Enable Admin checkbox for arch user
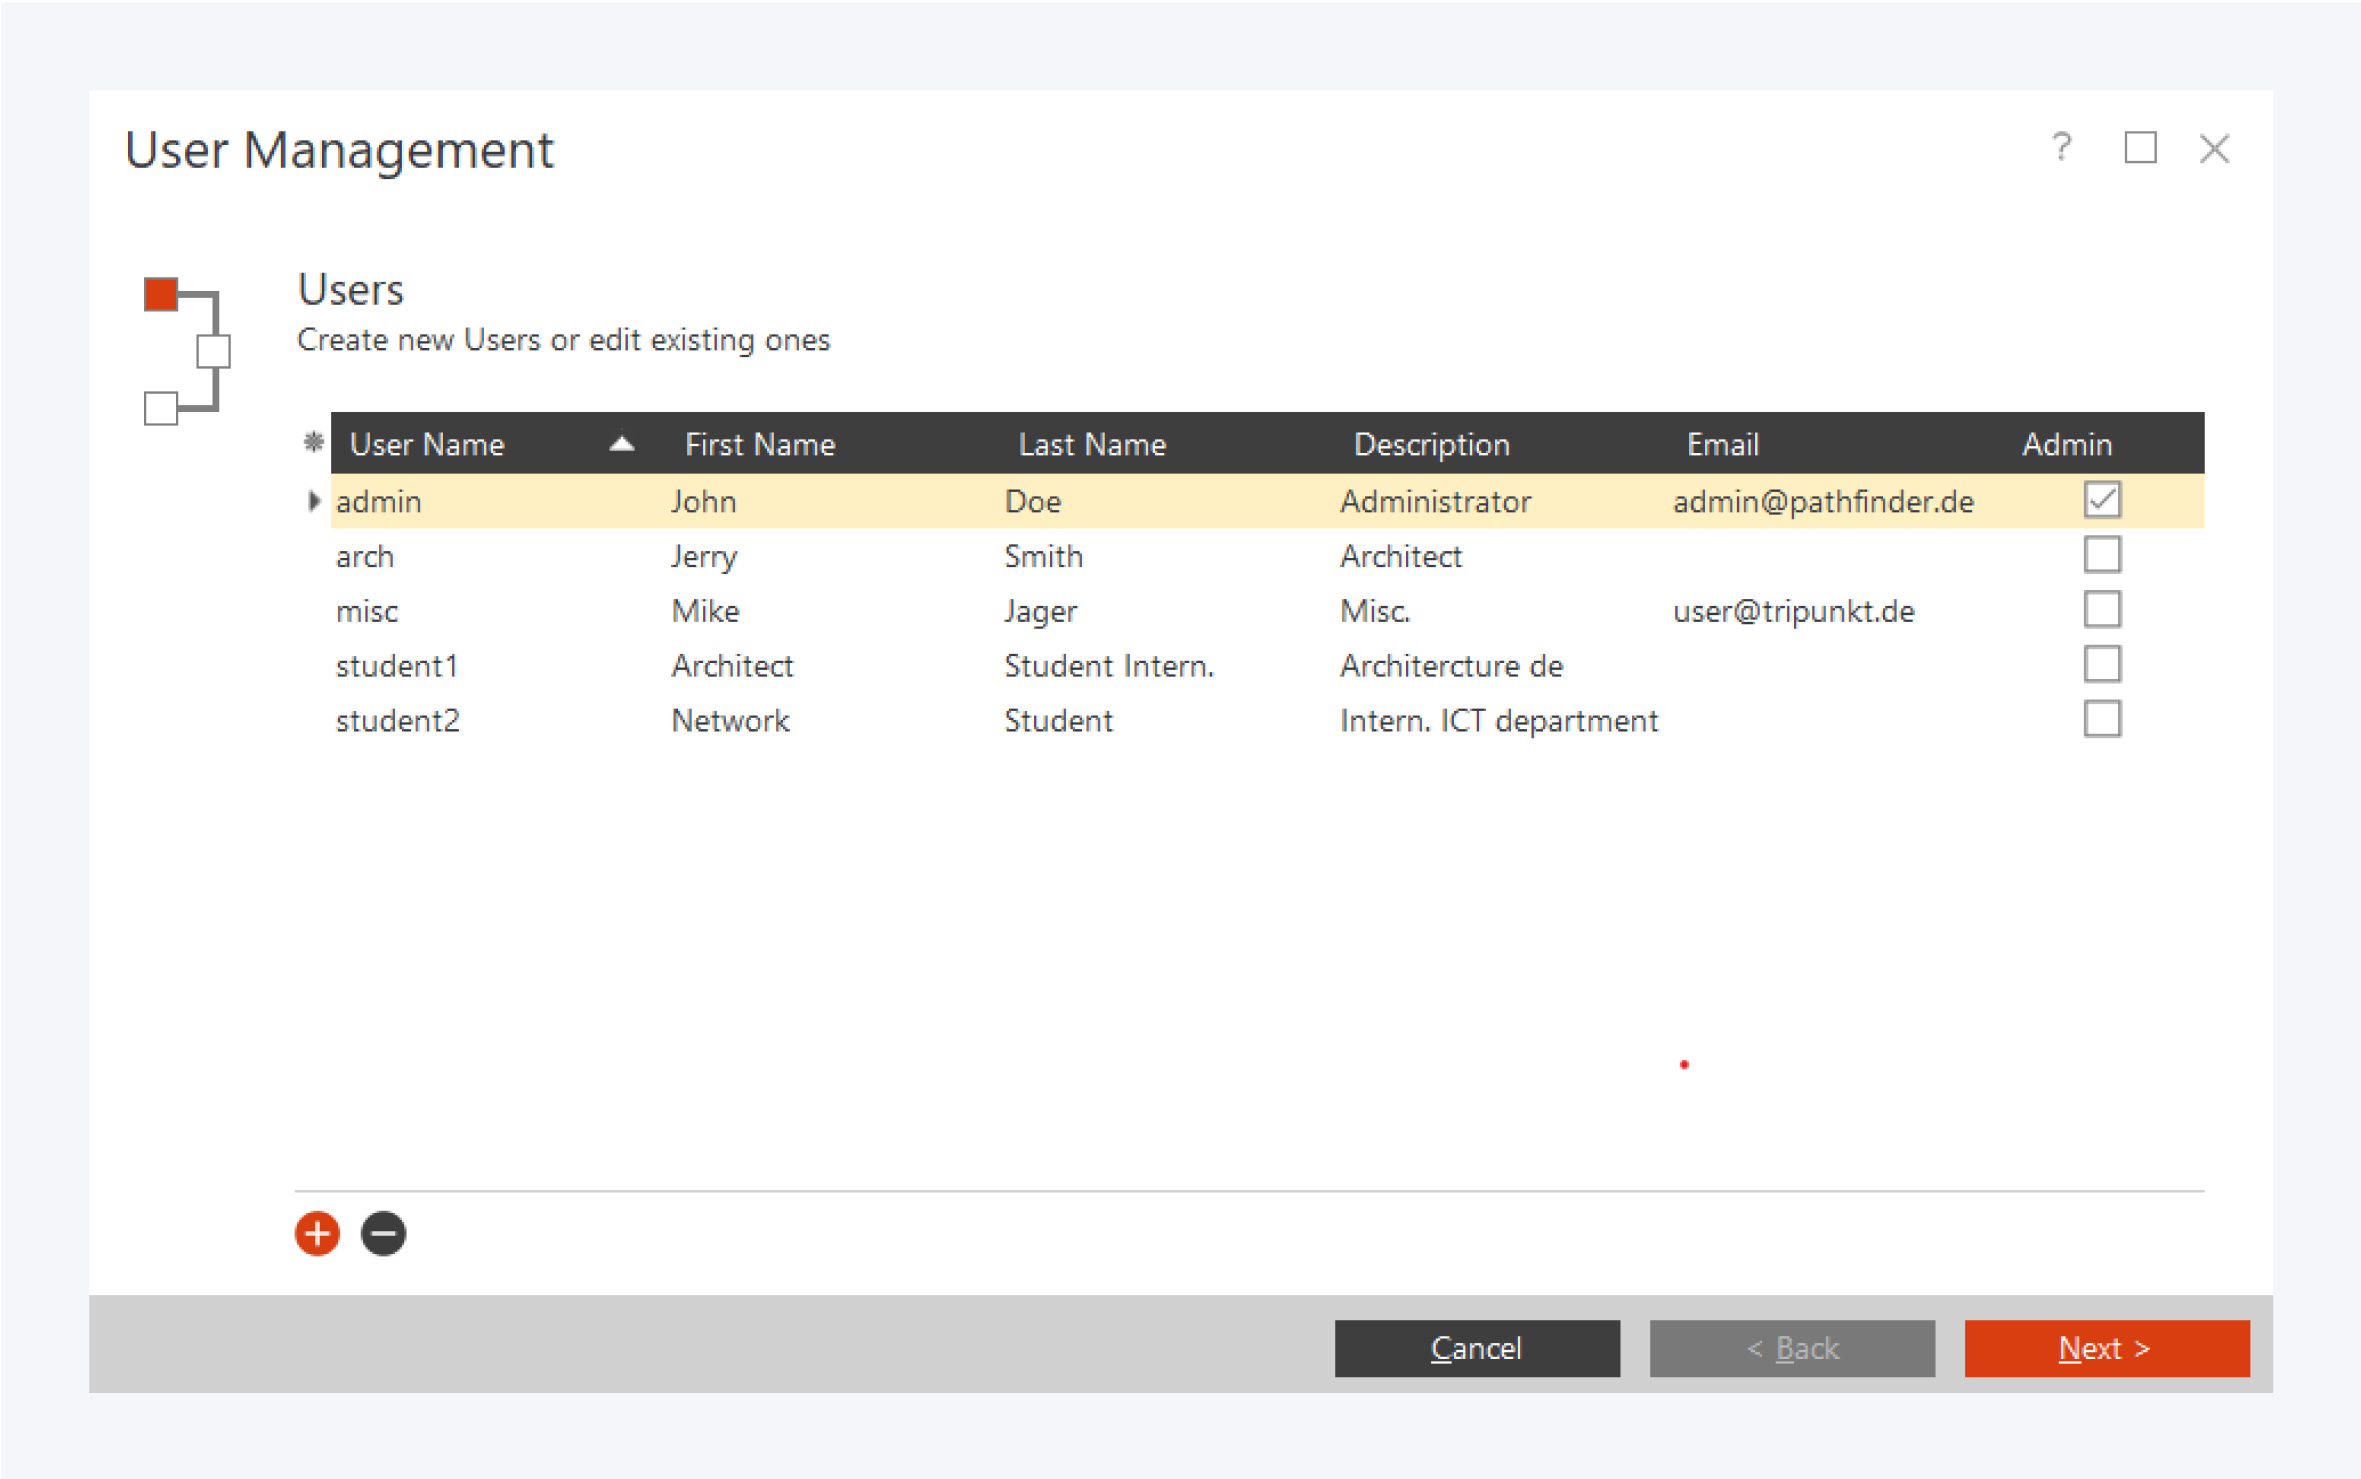Screen dimensions: 2361x1479 coord(2102,555)
